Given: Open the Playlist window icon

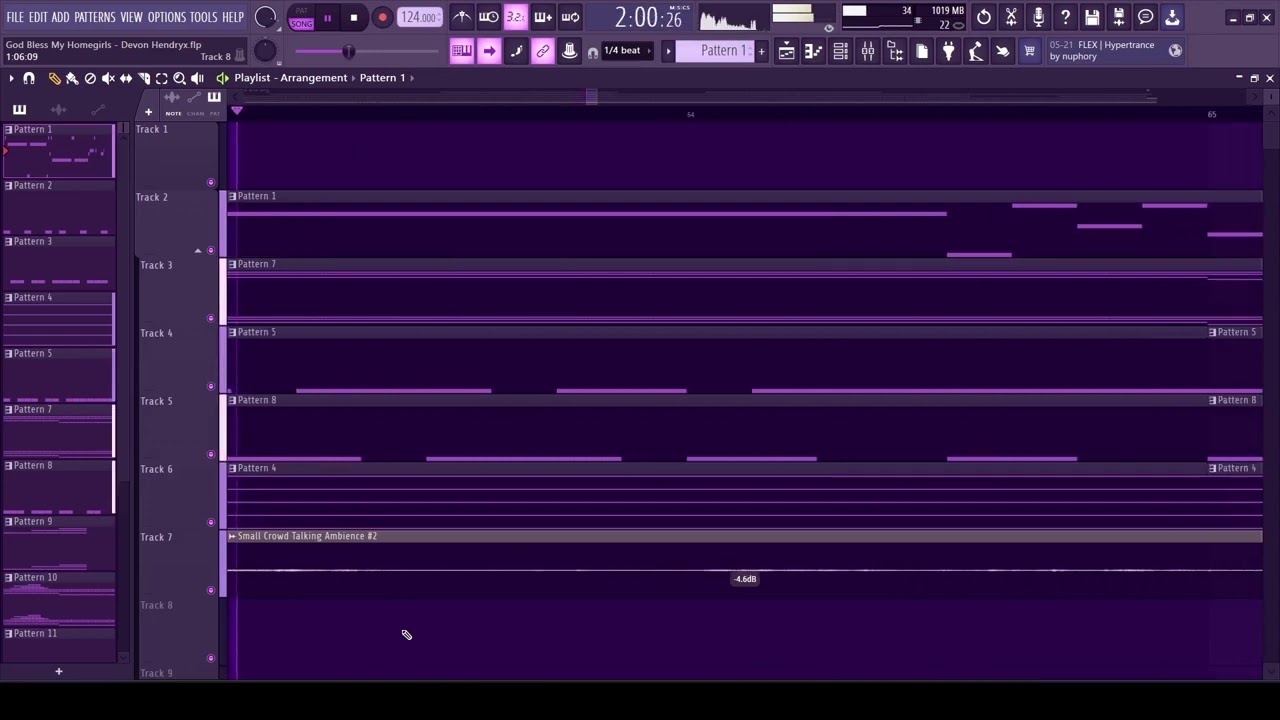Looking at the screenshot, I should point(786,51).
